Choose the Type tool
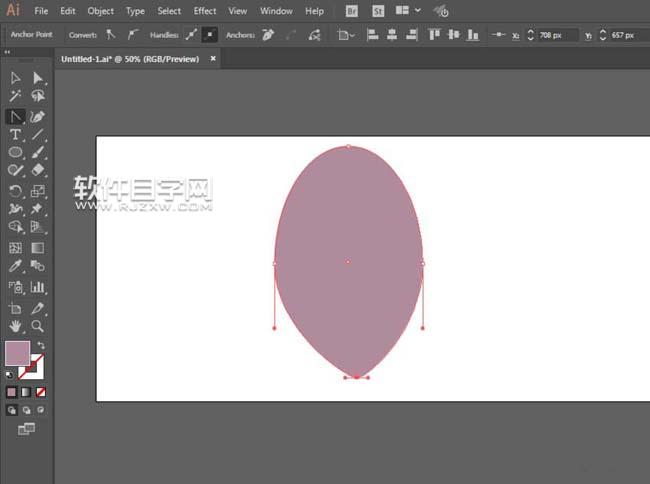Image resolution: width=650 pixels, height=484 pixels. [x=16, y=135]
